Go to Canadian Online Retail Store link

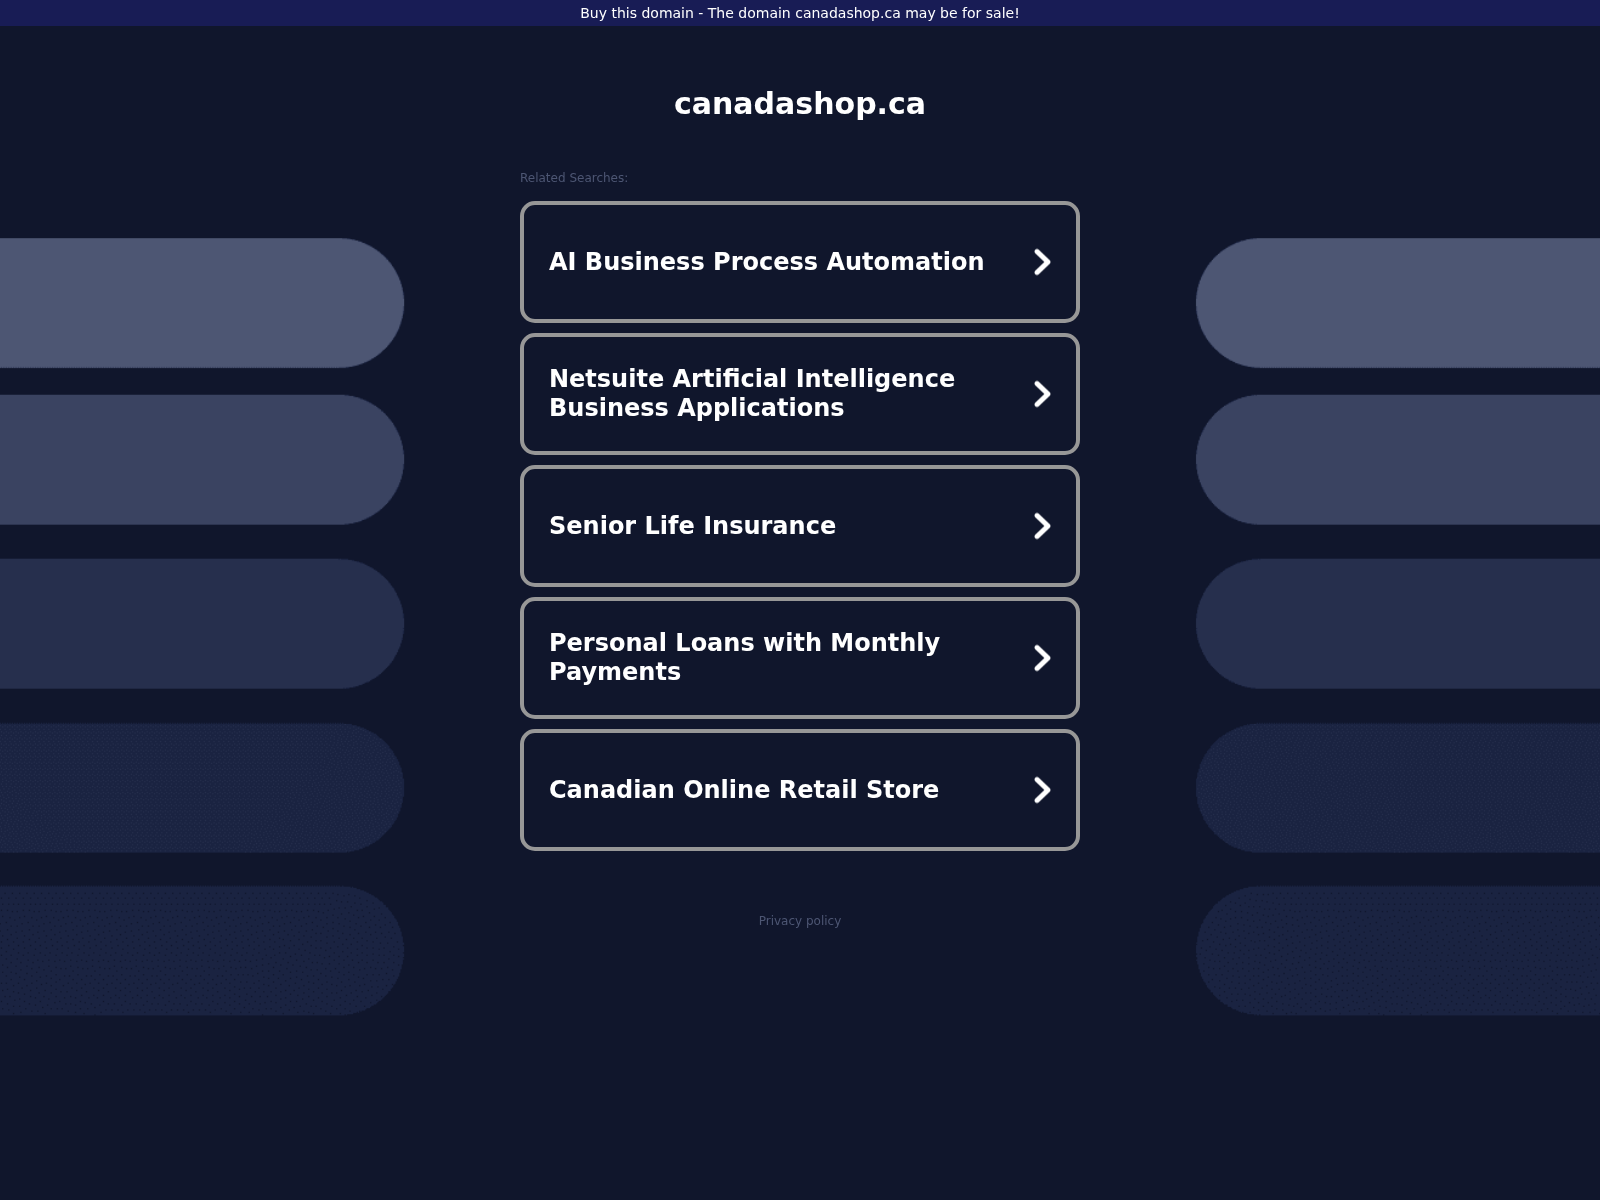[x=744, y=790]
